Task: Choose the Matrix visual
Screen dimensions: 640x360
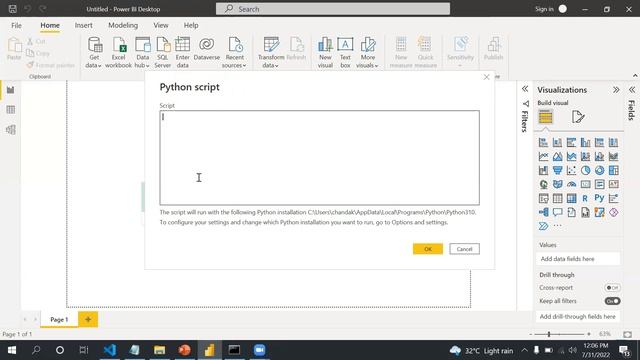Action: [571, 198]
